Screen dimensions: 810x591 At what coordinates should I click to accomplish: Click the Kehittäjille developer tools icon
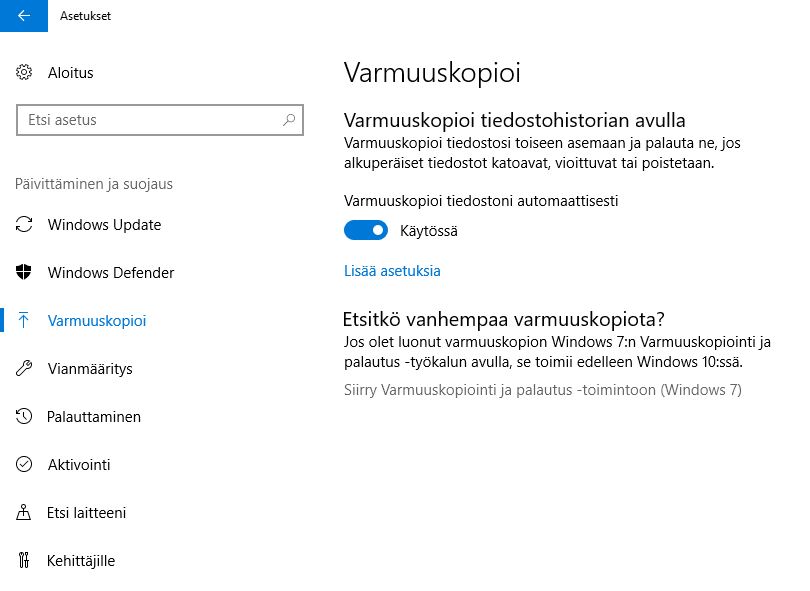[25, 561]
